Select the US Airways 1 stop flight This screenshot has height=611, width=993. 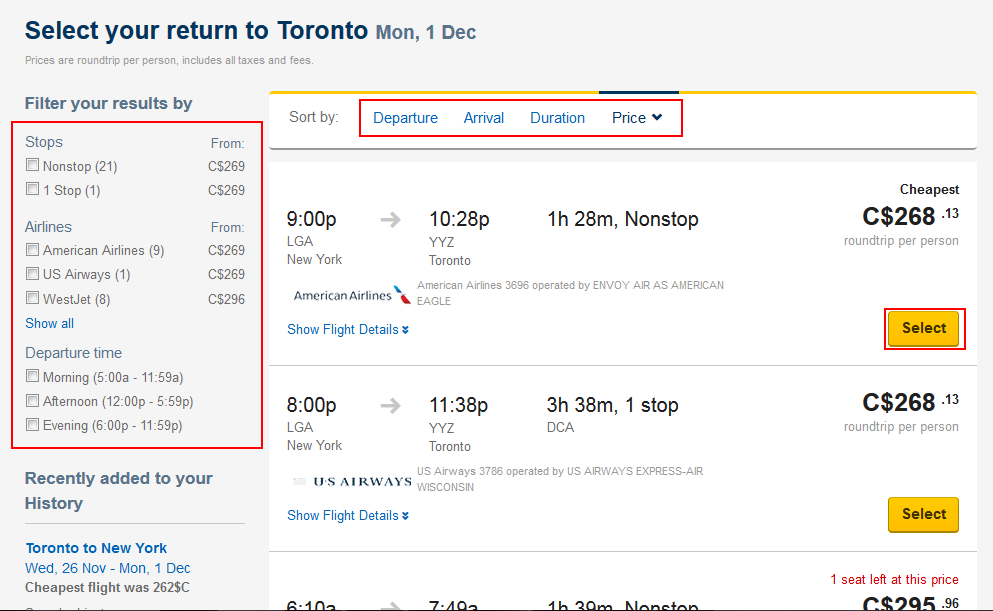(923, 514)
